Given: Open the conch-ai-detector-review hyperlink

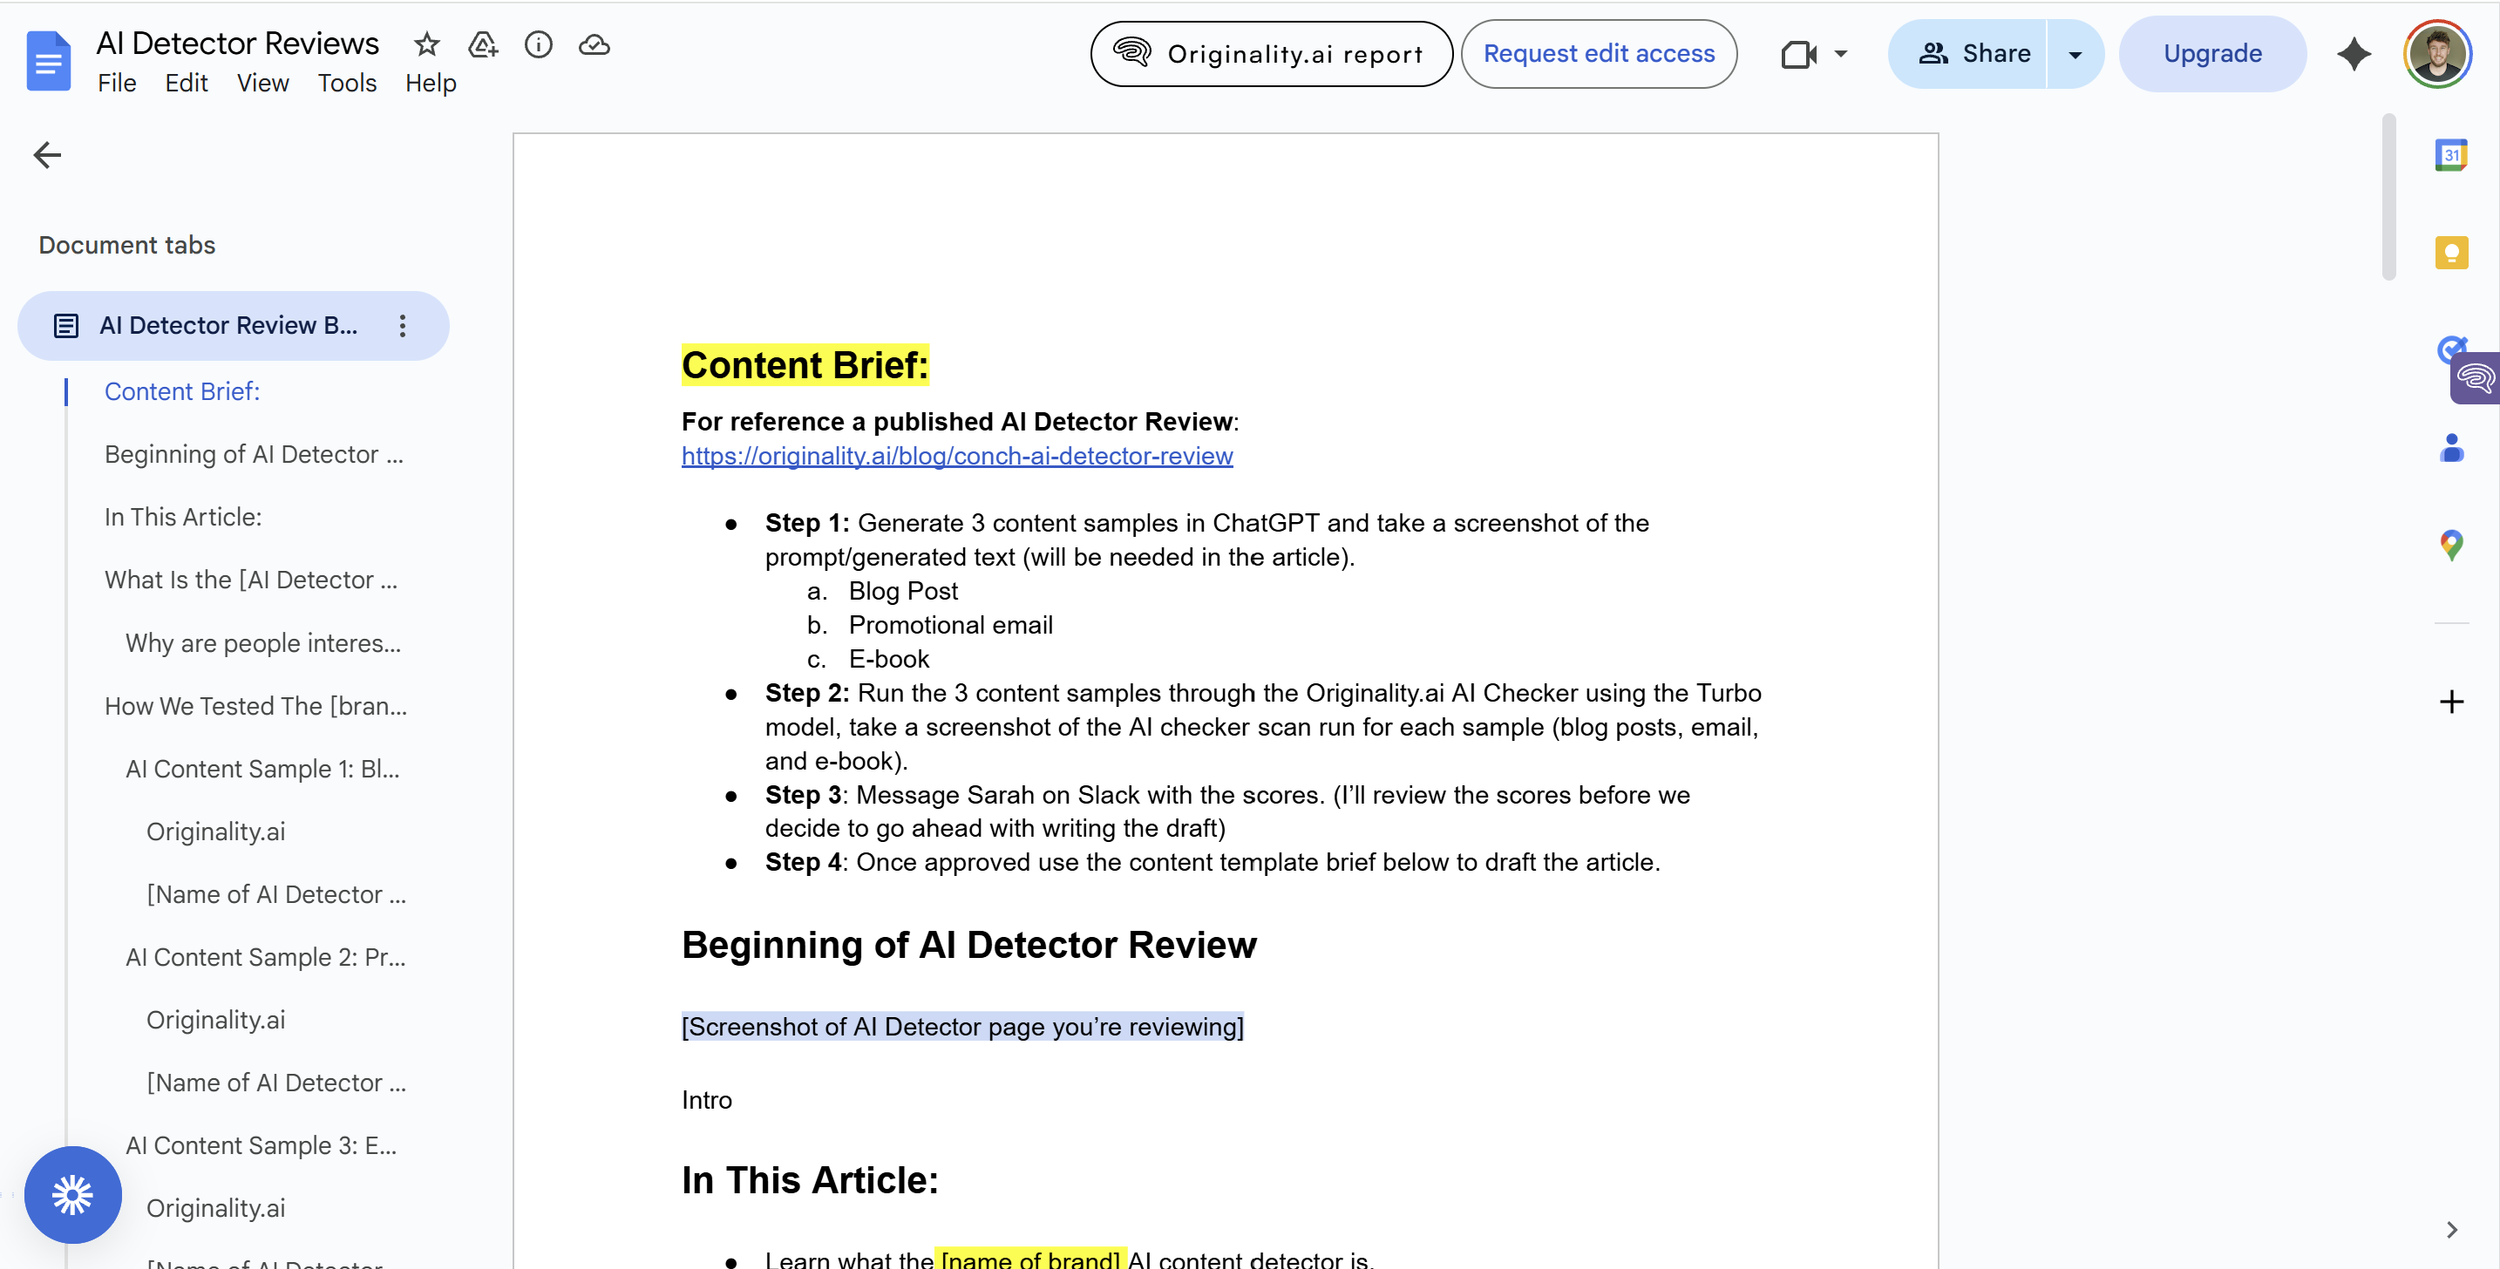Looking at the screenshot, I should 956,456.
